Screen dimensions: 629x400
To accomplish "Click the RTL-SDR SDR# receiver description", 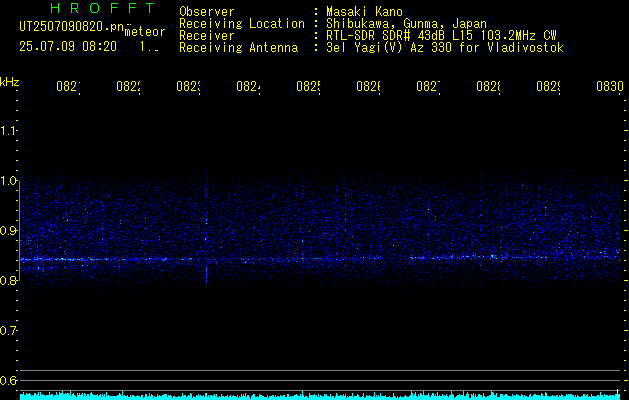I will point(441,36).
